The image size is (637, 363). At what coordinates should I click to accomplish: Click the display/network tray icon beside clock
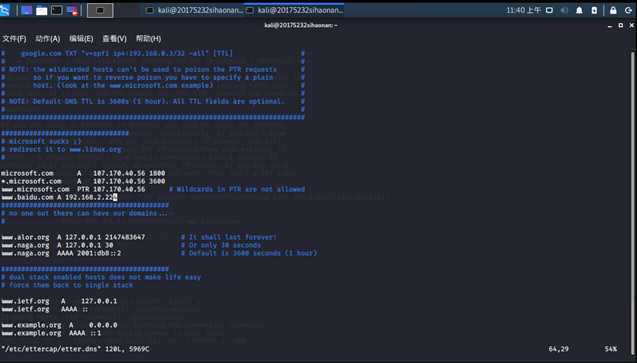pos(549,10)
